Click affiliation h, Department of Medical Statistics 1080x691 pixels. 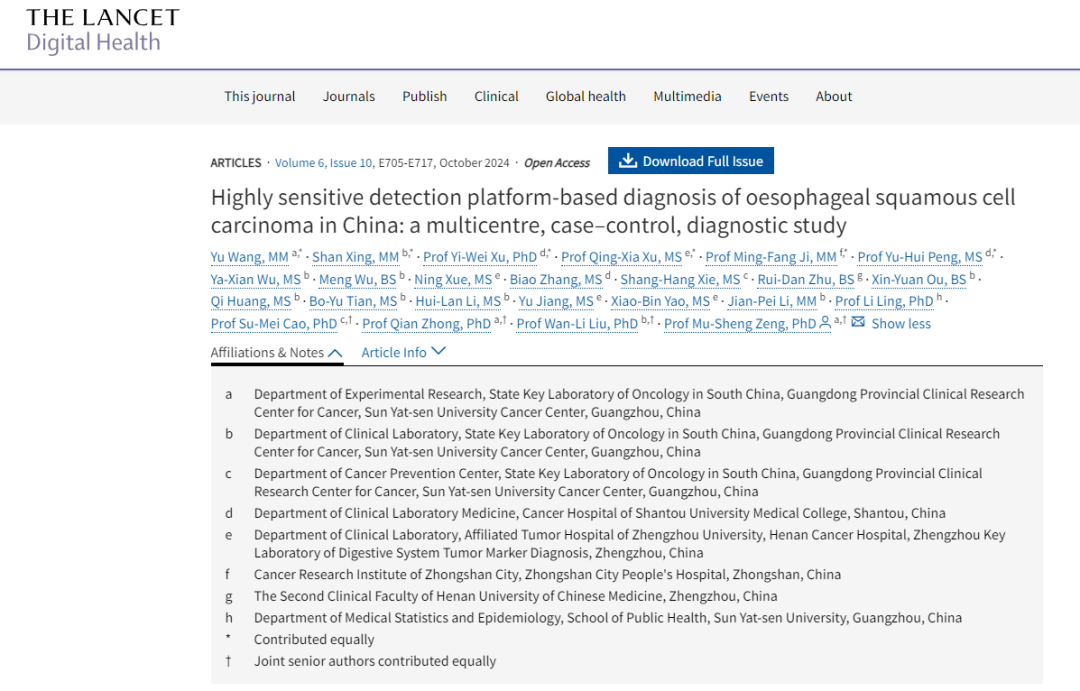[608, 618]
